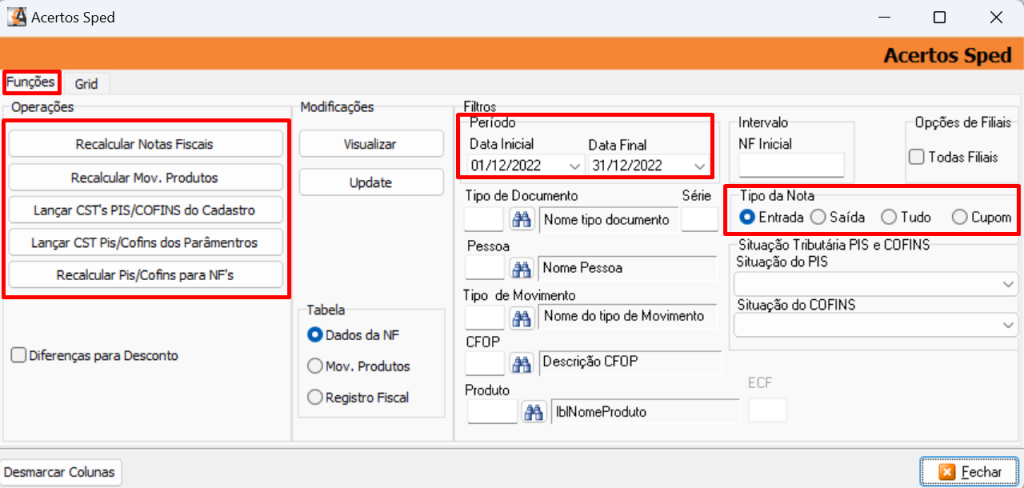
Task: Choose Mov. Produtos table option
Action: [315, 366]
